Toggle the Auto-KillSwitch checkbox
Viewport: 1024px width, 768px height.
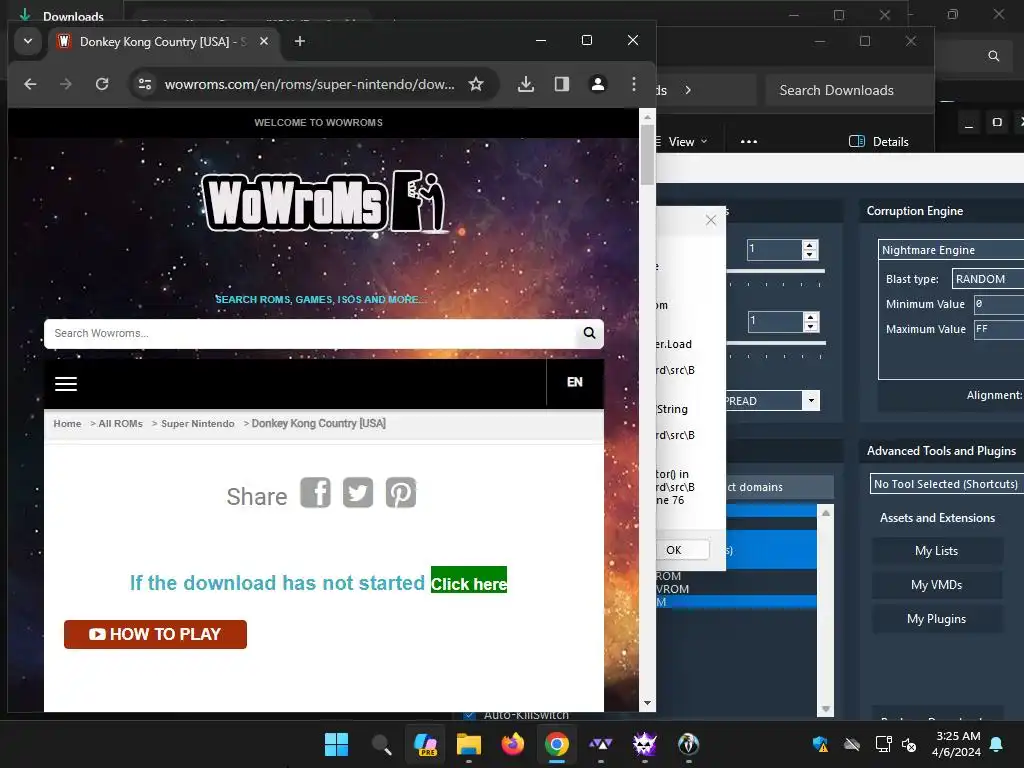[470, 714]
